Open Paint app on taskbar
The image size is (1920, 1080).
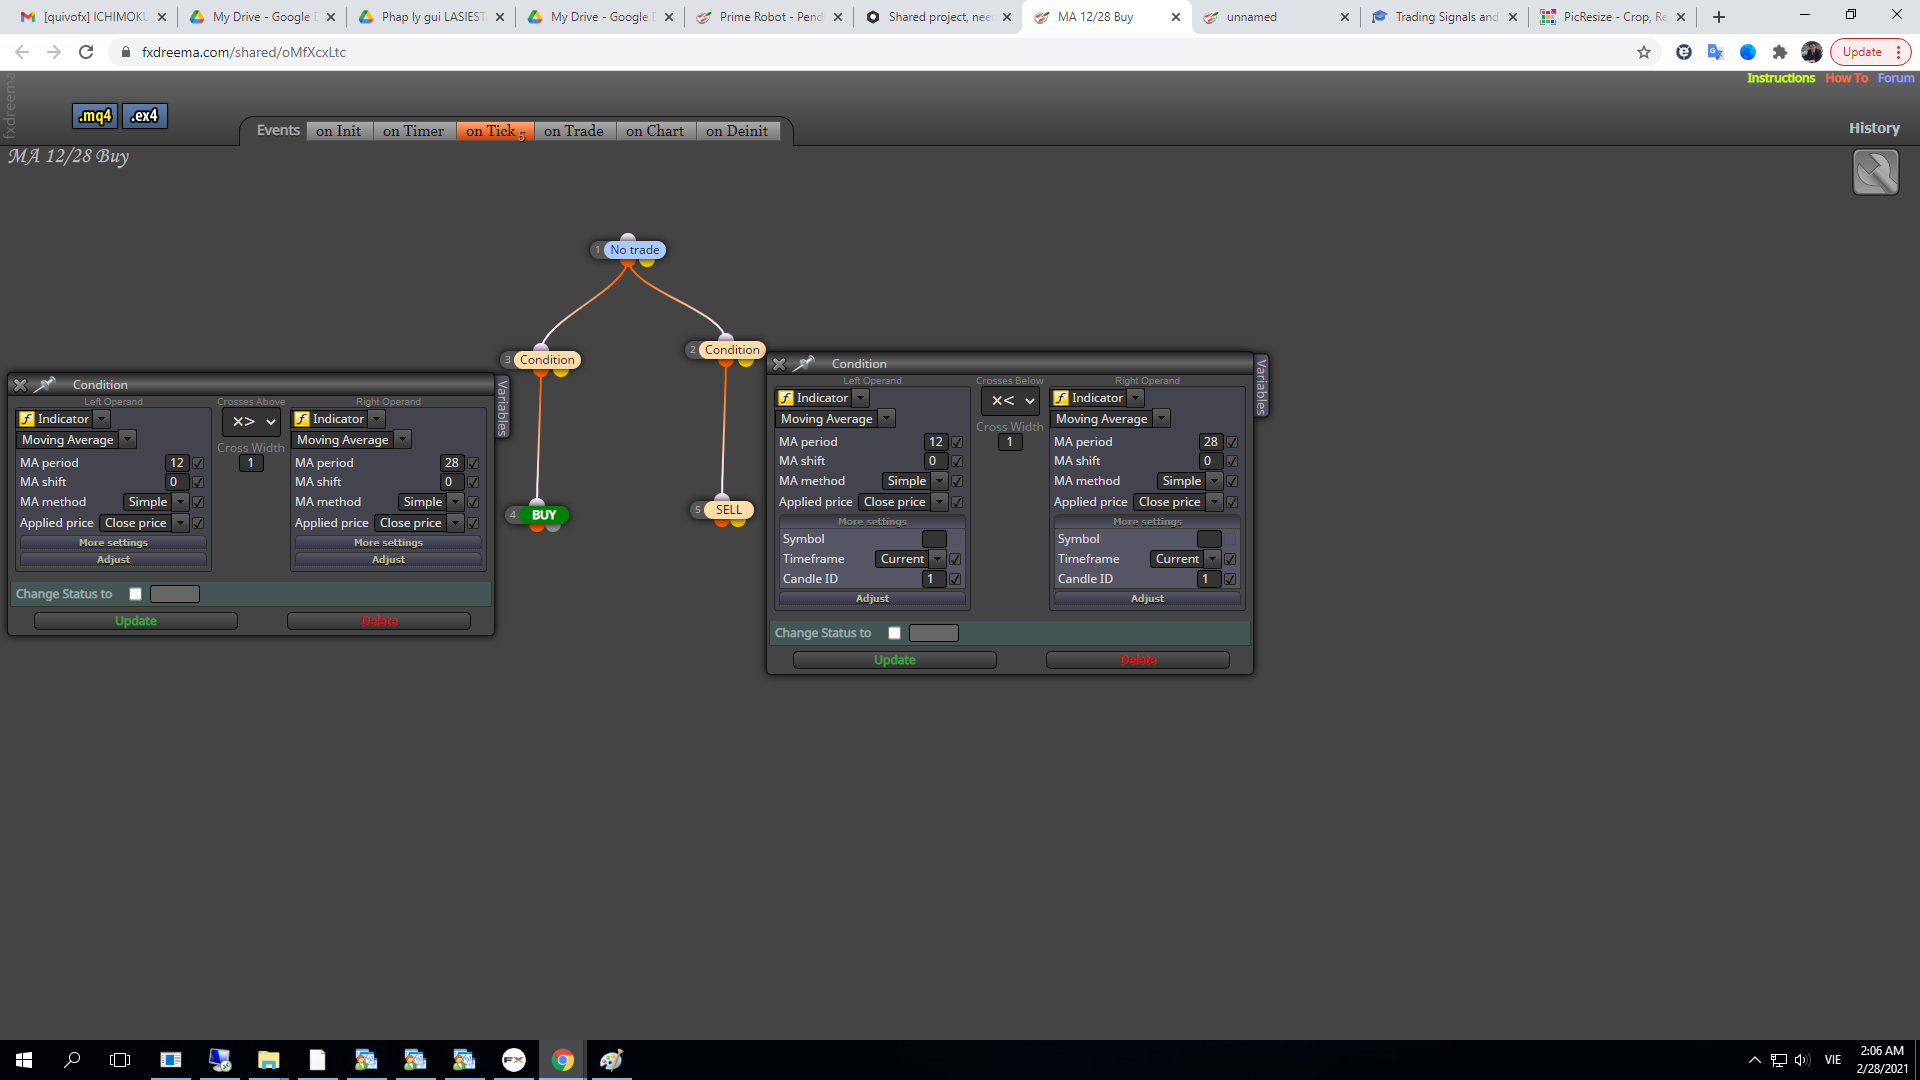point(611,1060)
